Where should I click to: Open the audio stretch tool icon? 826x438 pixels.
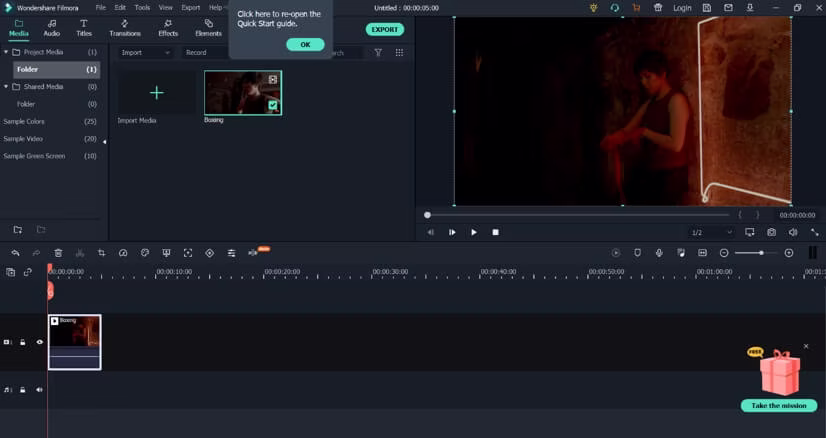pyautogui.click(x=253, y=253)
